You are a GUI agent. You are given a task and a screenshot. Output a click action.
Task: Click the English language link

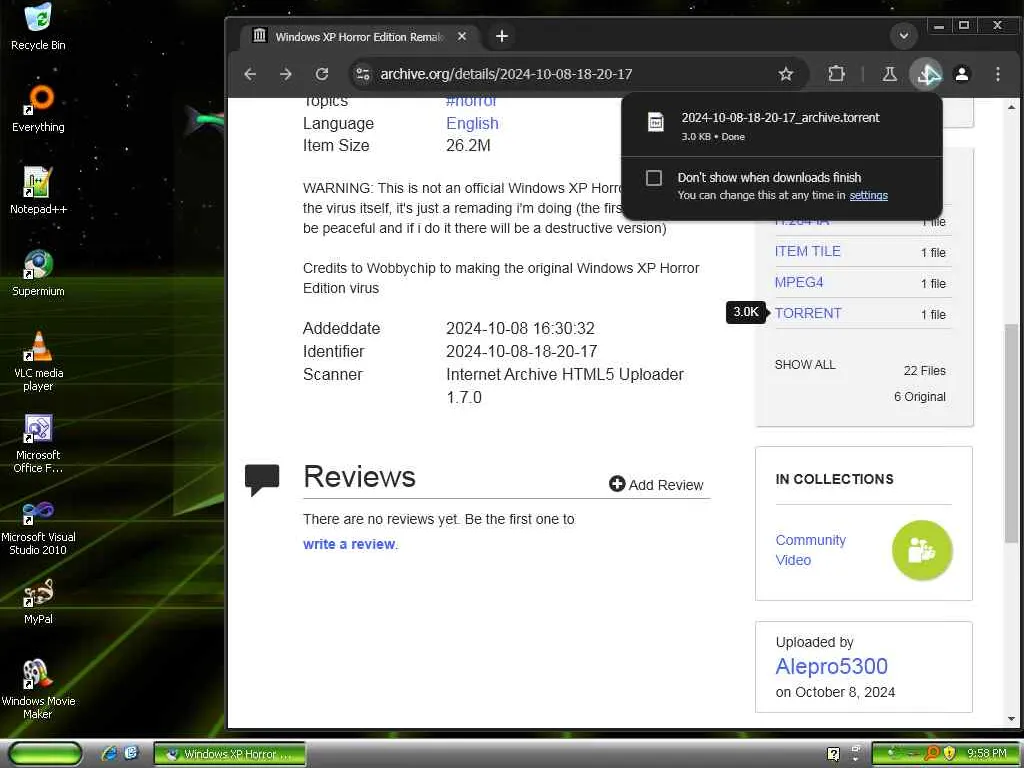(472, 123)
